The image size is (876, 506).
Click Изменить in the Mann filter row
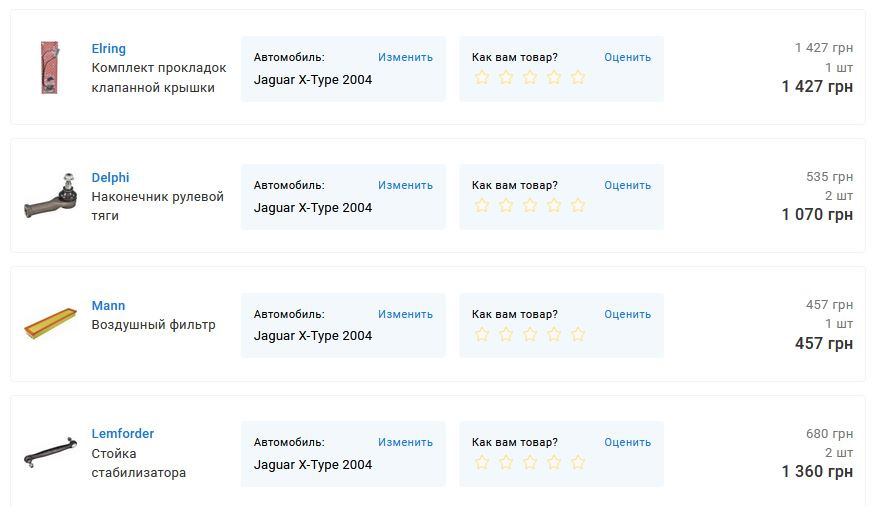tap(405, 314)
